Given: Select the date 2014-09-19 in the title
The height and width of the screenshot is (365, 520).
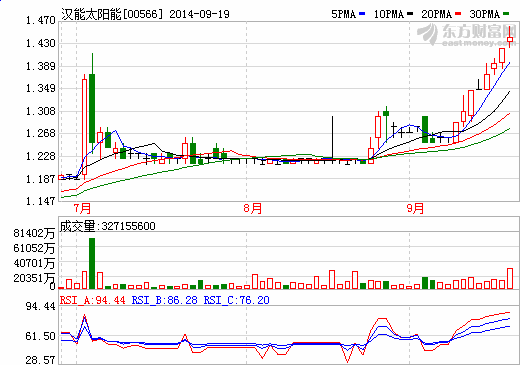Looking at the screenshot, I should [x=199, y=14].
